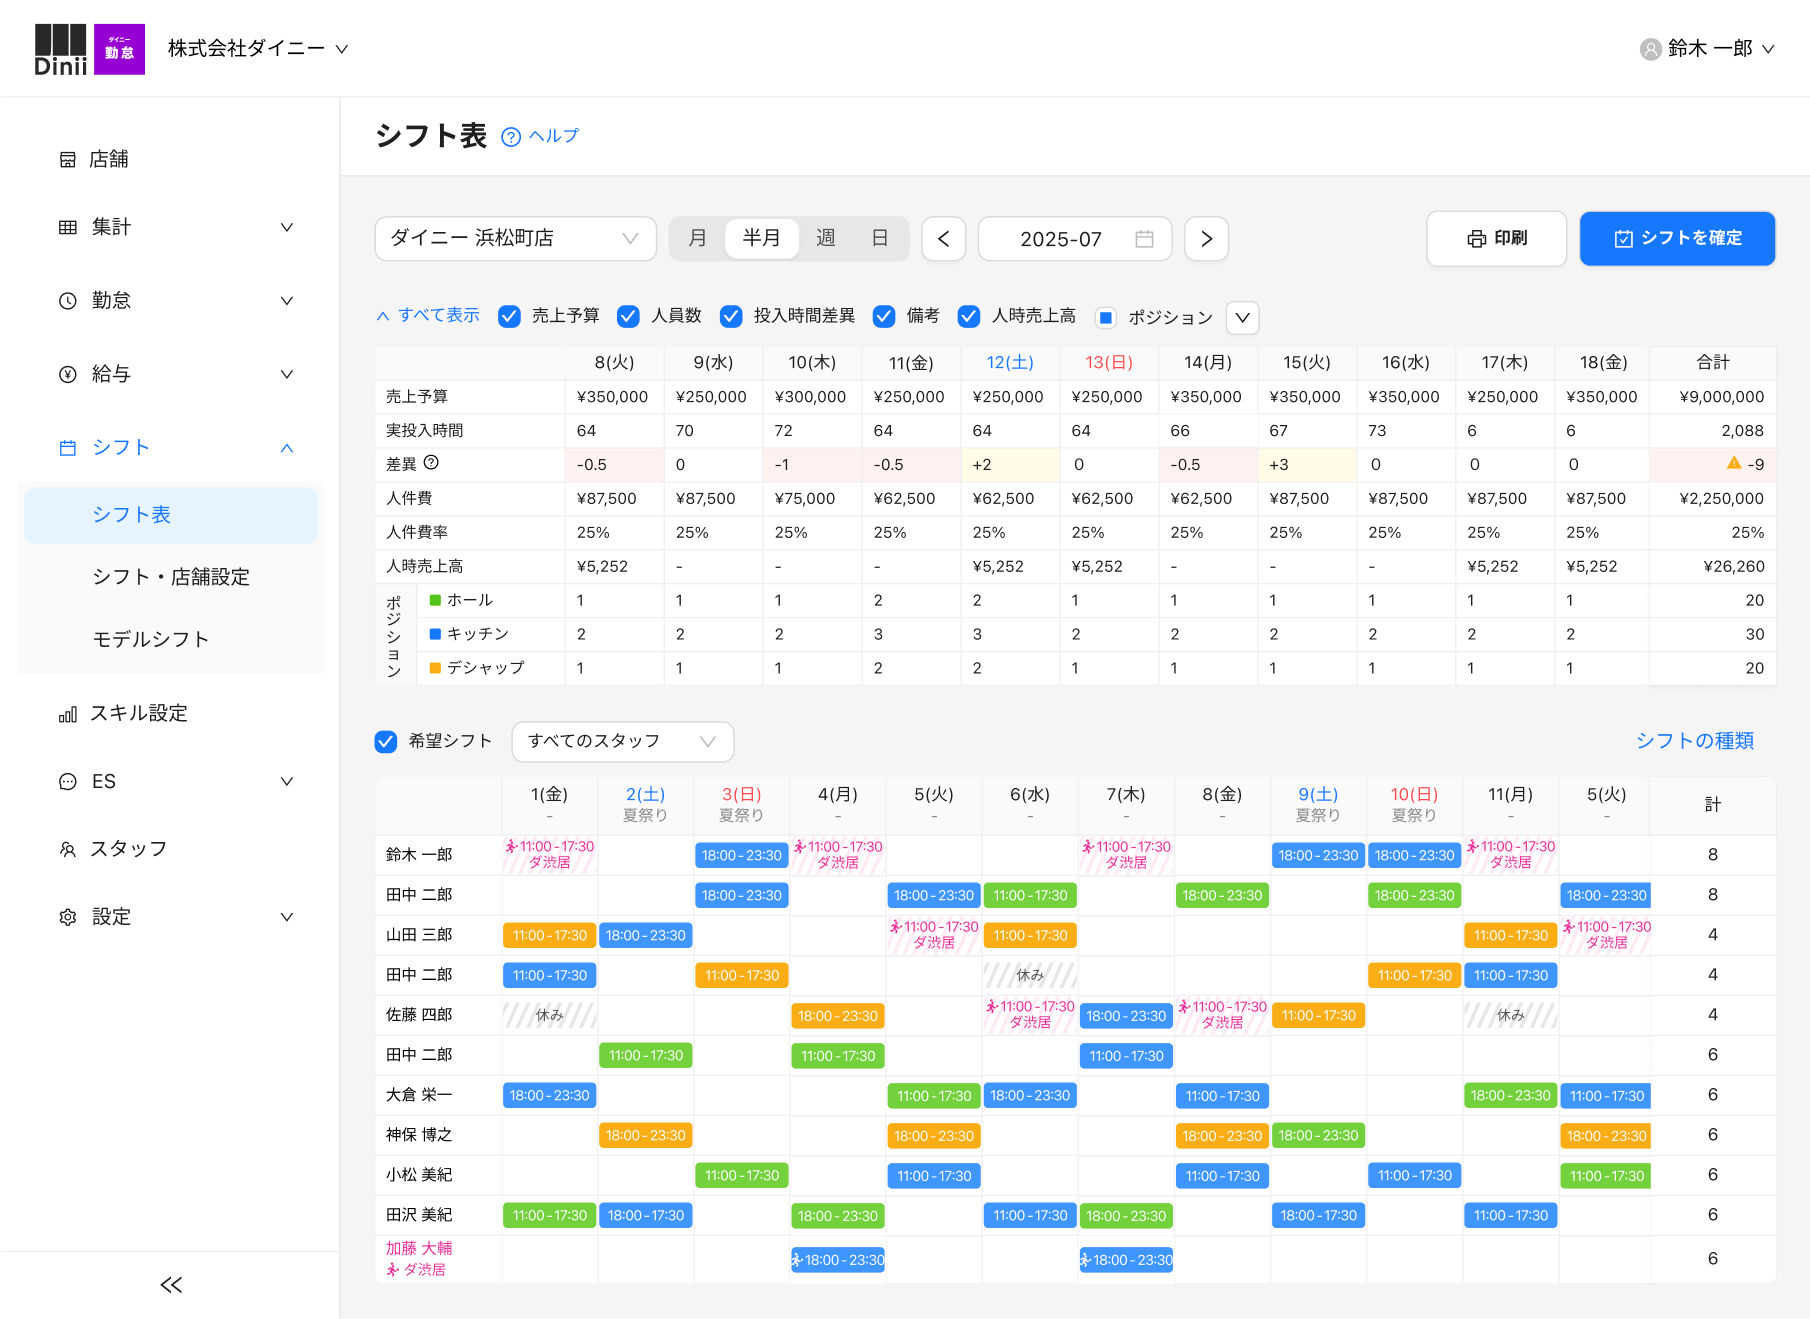1810x1319 pixels.
Task: Switch to the 週 view tab
Action: pyautogui.click(x=825, y=239)
